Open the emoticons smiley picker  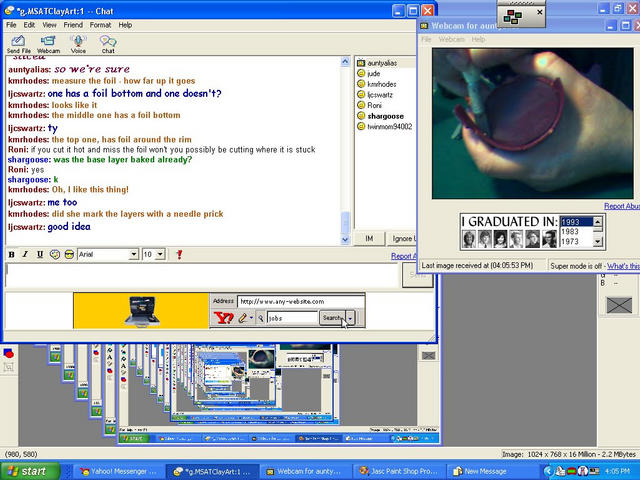tap(69, 254)
